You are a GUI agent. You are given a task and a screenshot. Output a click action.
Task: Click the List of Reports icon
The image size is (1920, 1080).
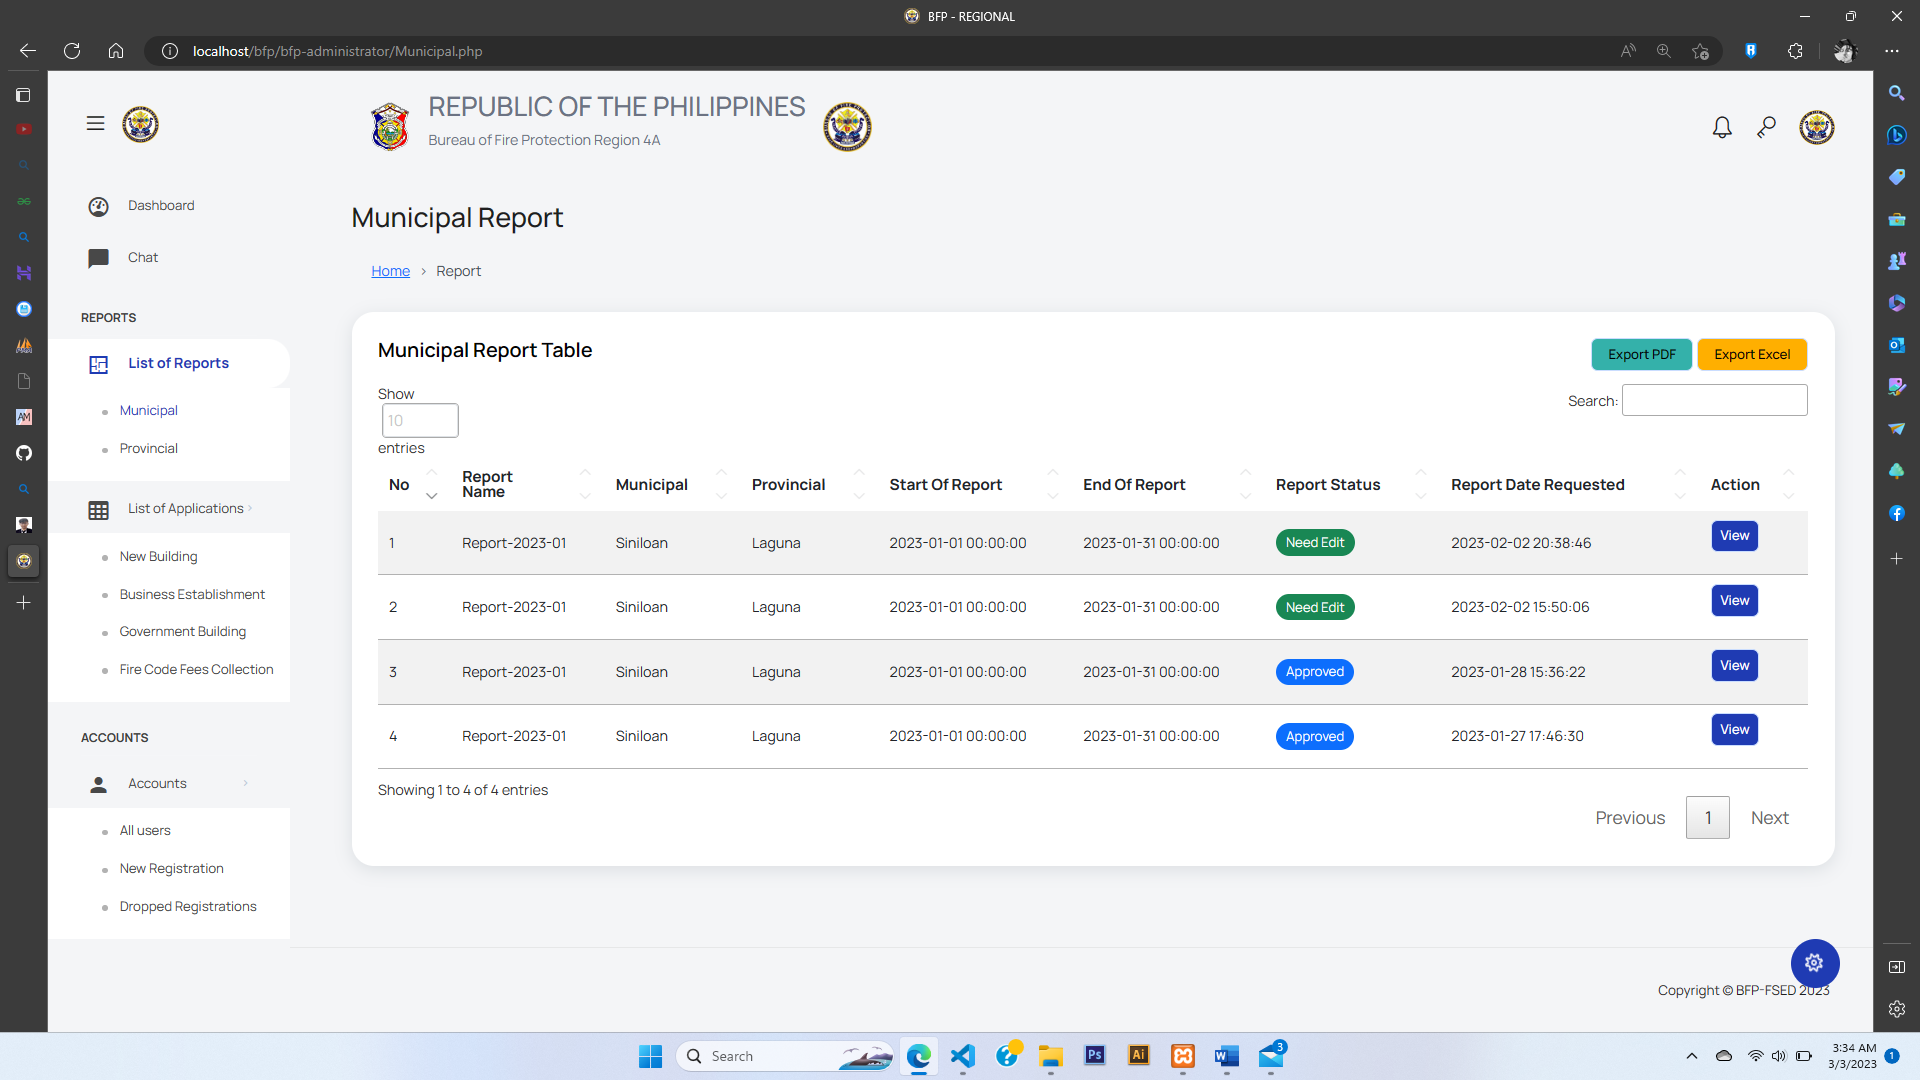[x=98, y=364]
